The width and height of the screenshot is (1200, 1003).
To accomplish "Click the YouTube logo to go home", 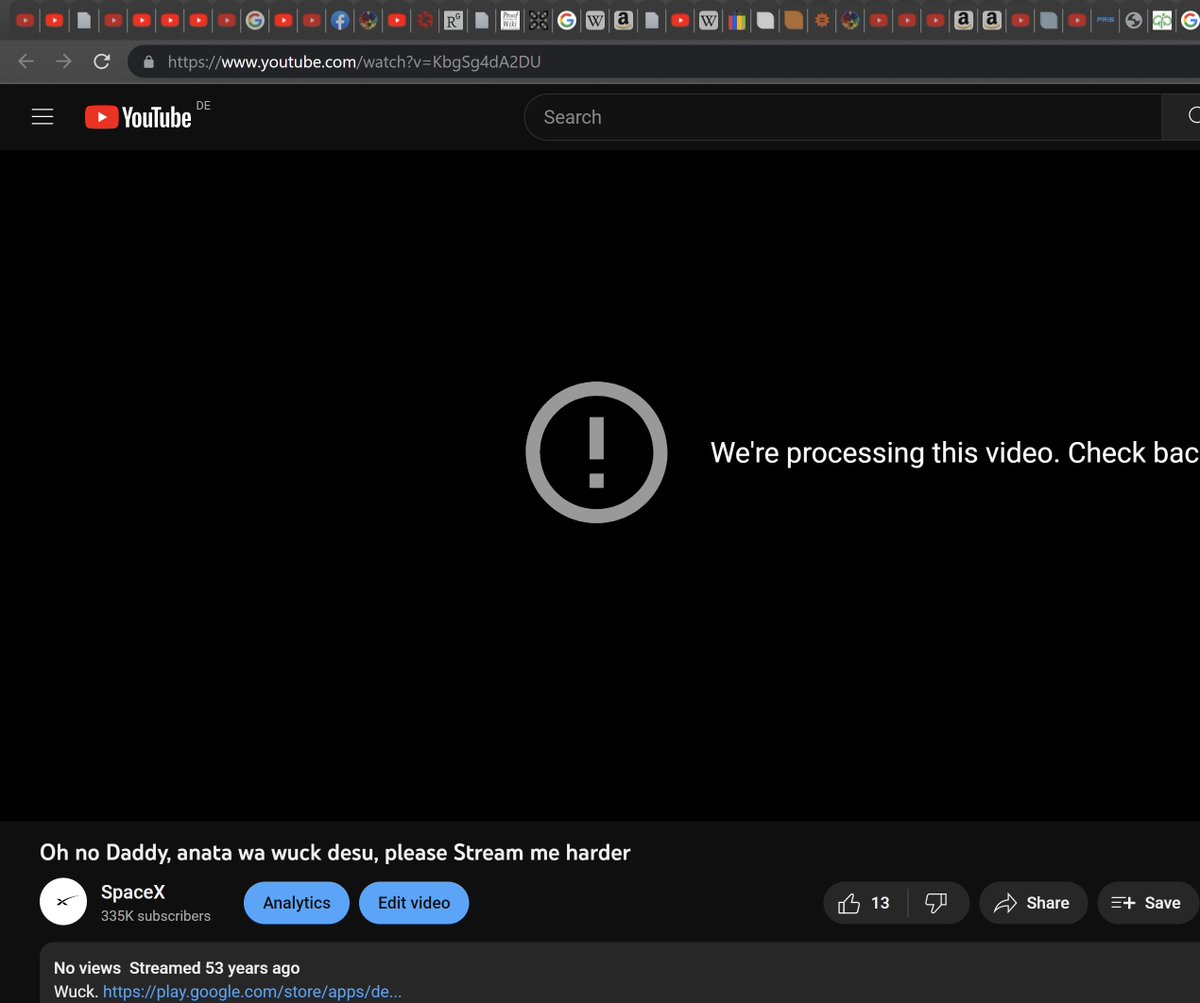I will click(x=138, y=117).
